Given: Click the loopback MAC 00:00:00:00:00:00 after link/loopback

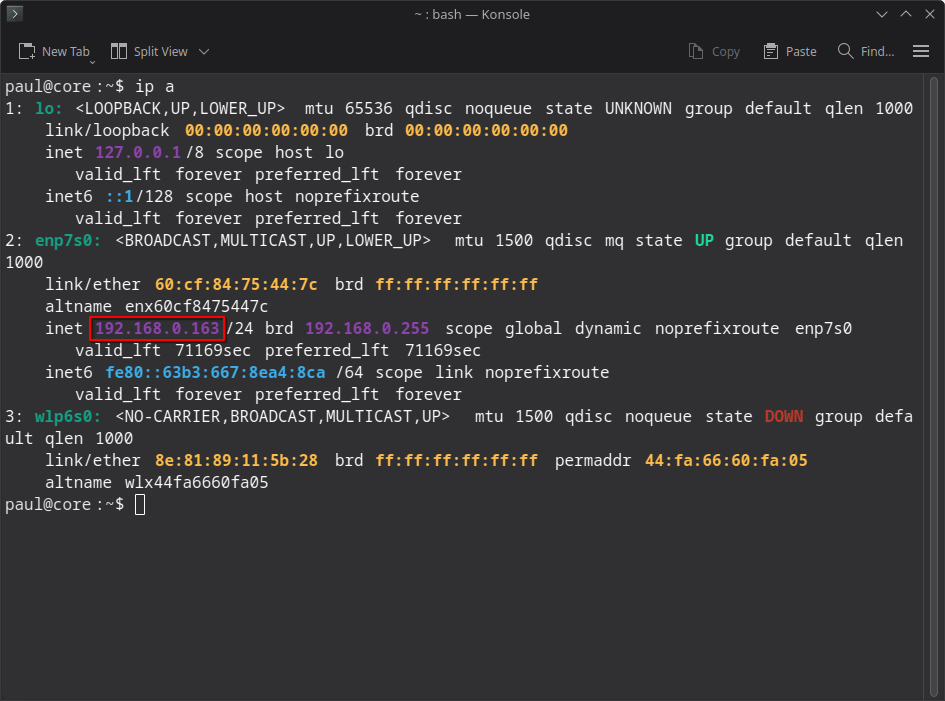Looking at the screenshot, I should coord(266,130).
